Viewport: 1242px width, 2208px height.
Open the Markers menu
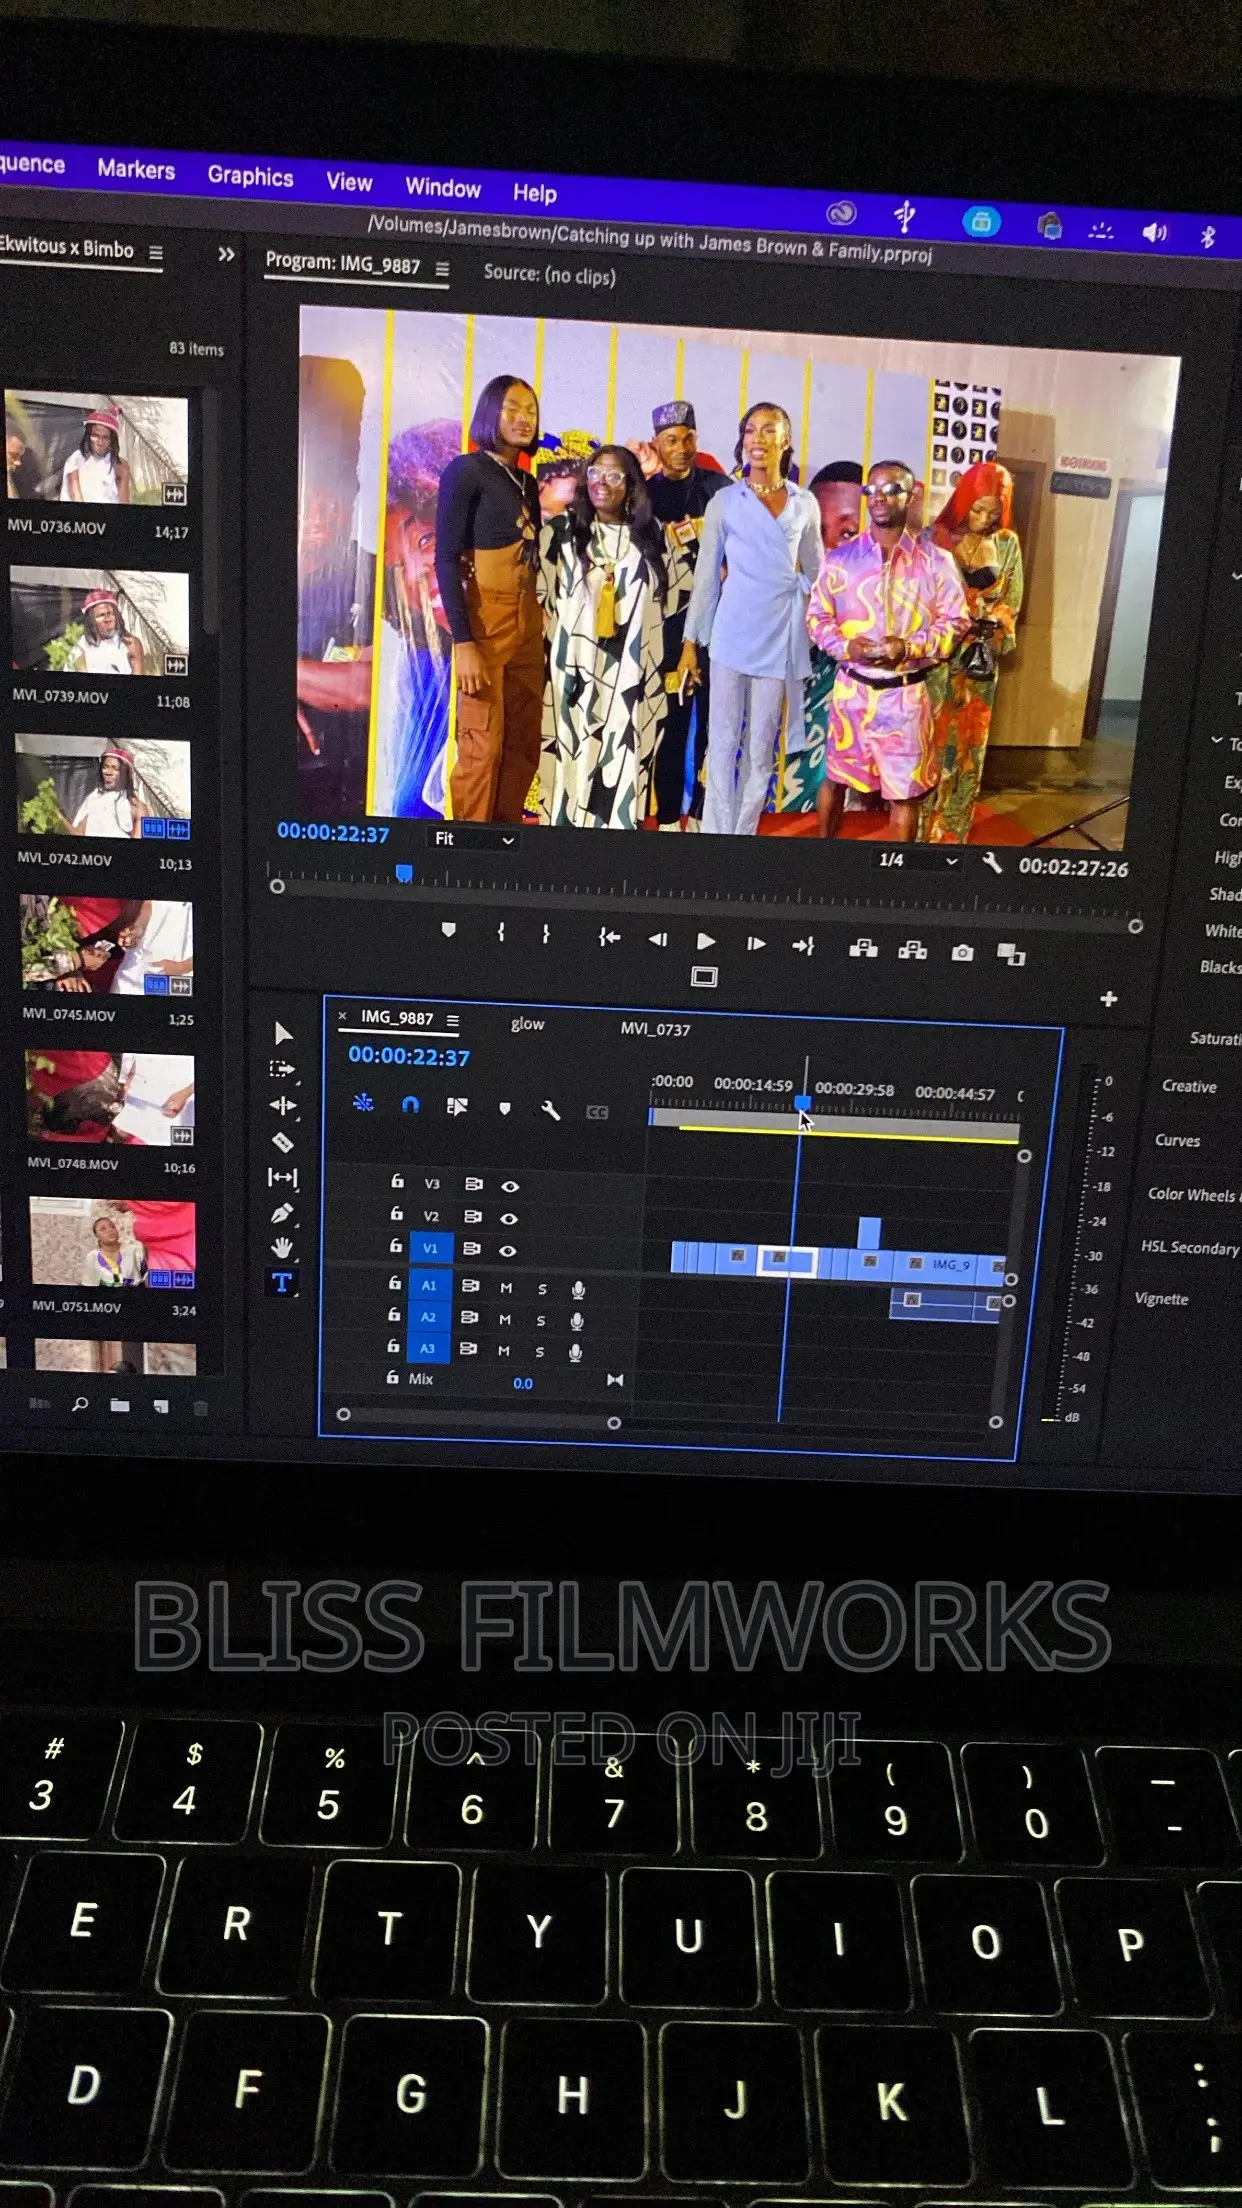tap(136, 169)
